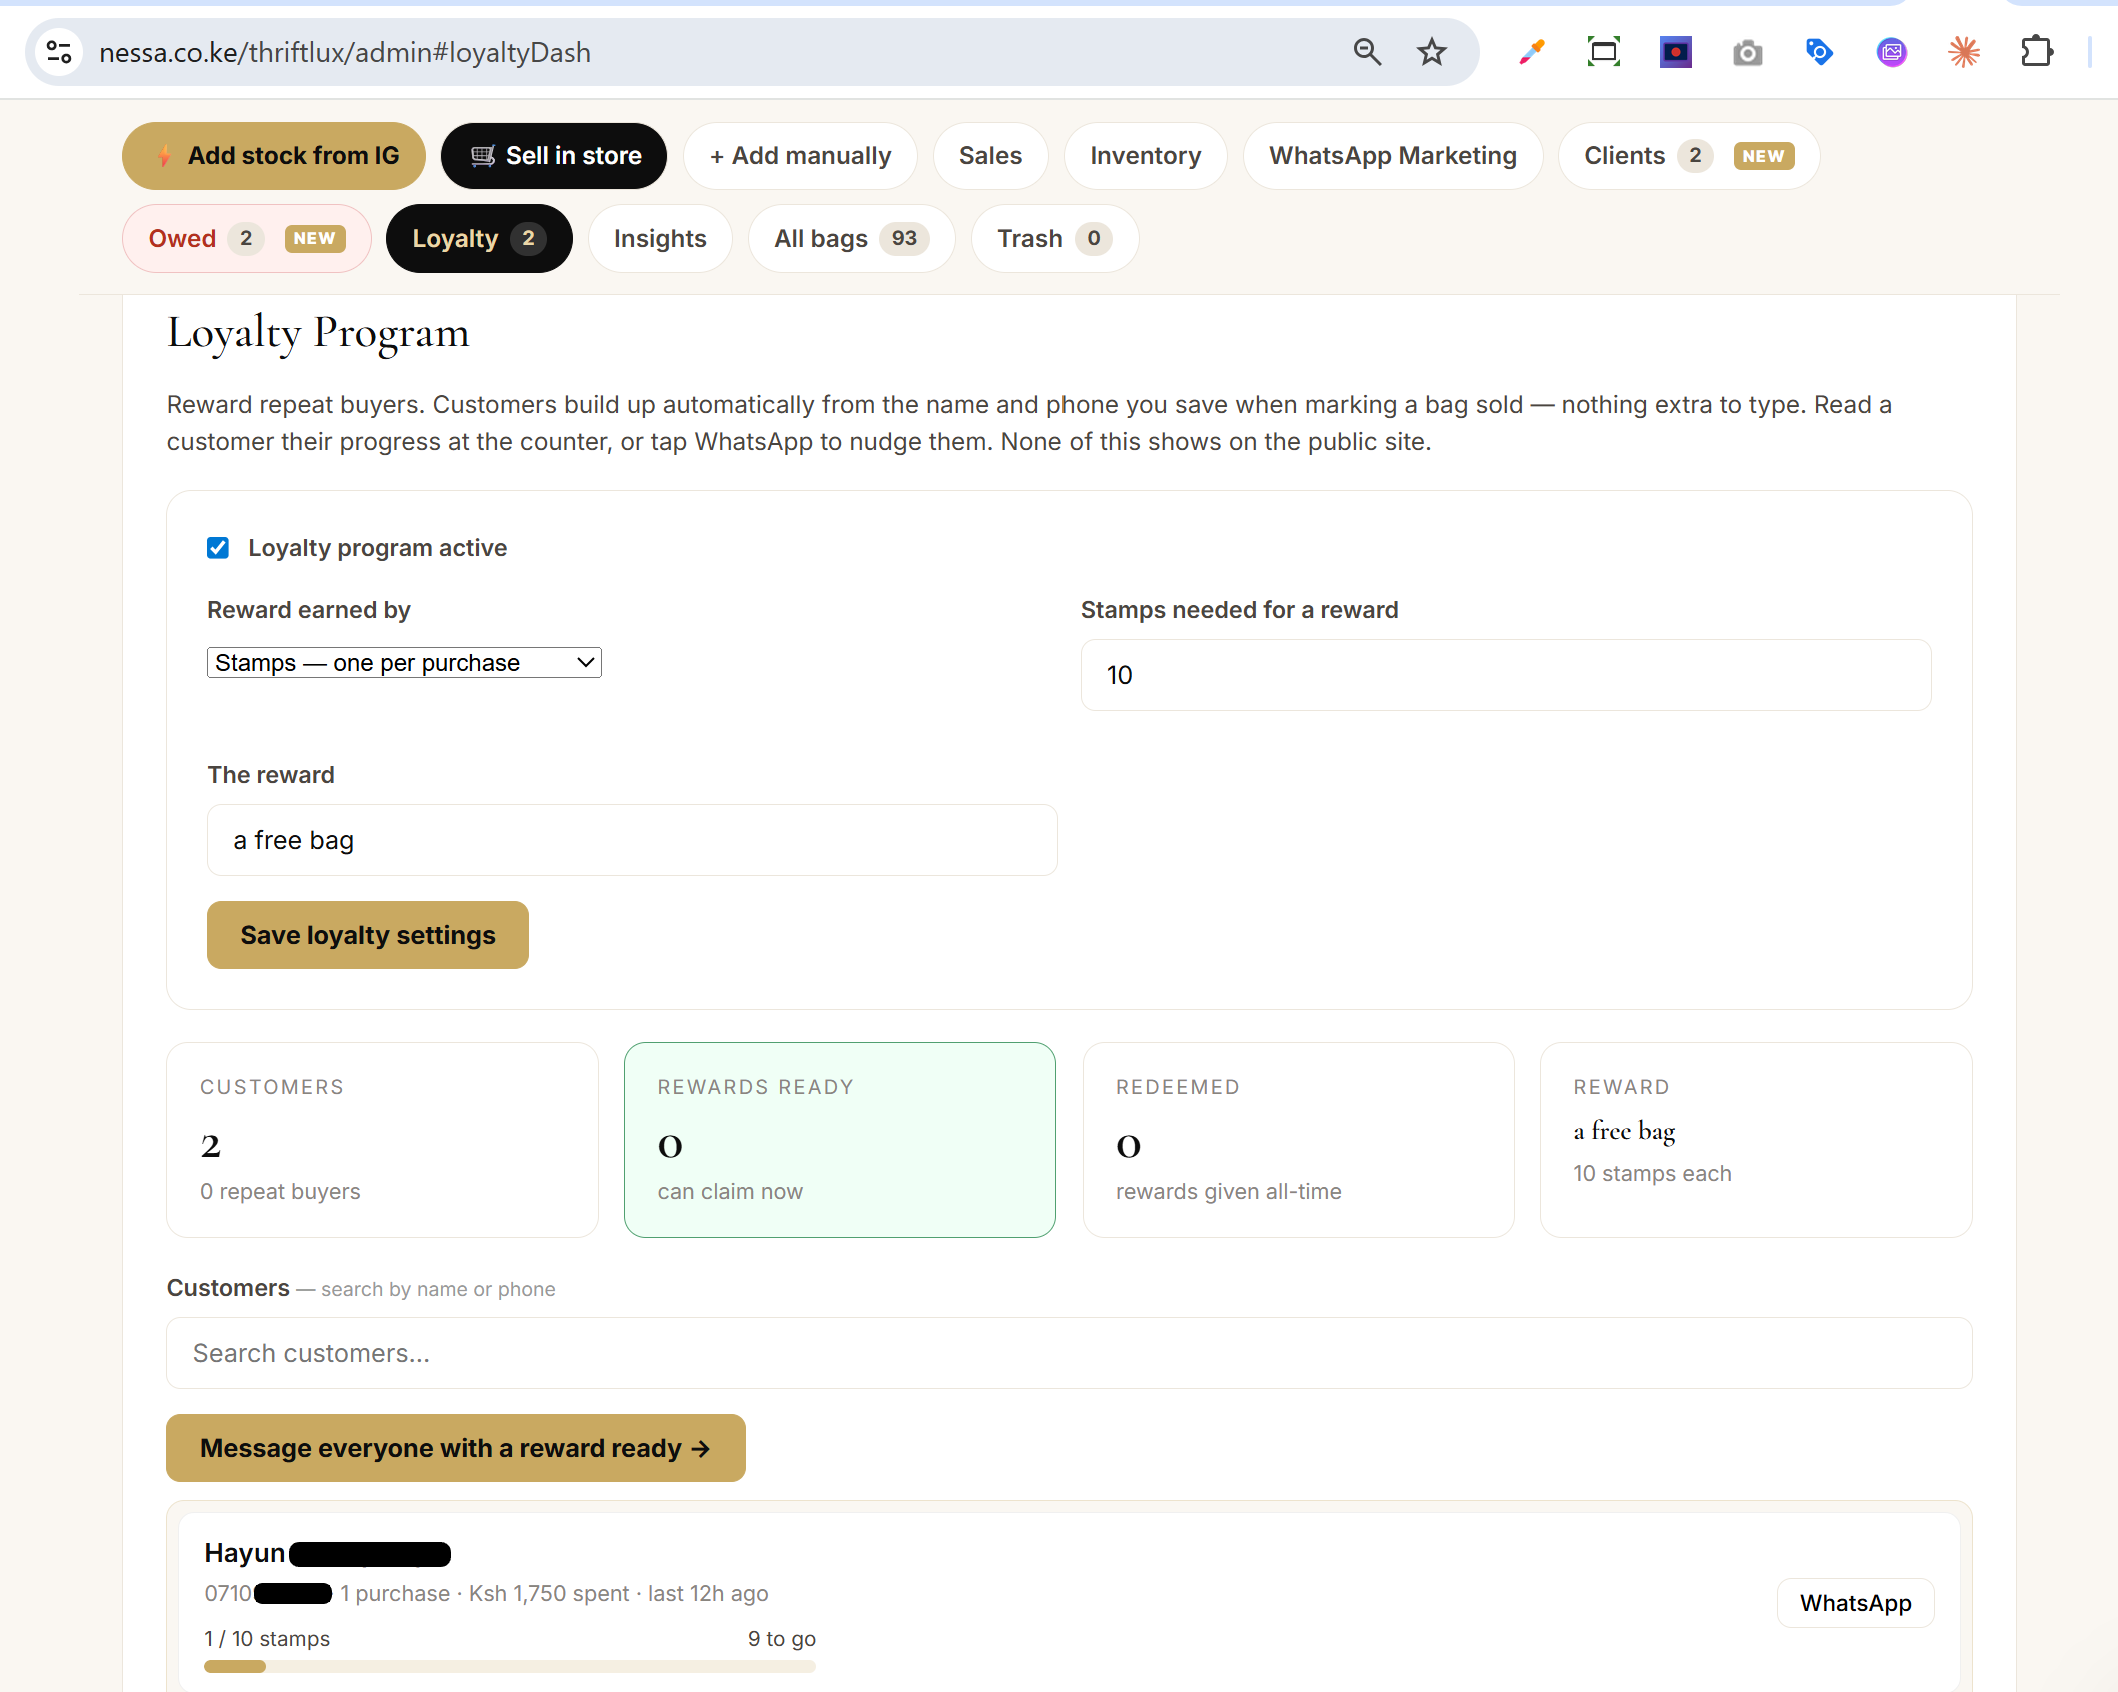The image size is (2118, 1692).
Task: Open the blue tag extension icon
Action: point(1819,52)
